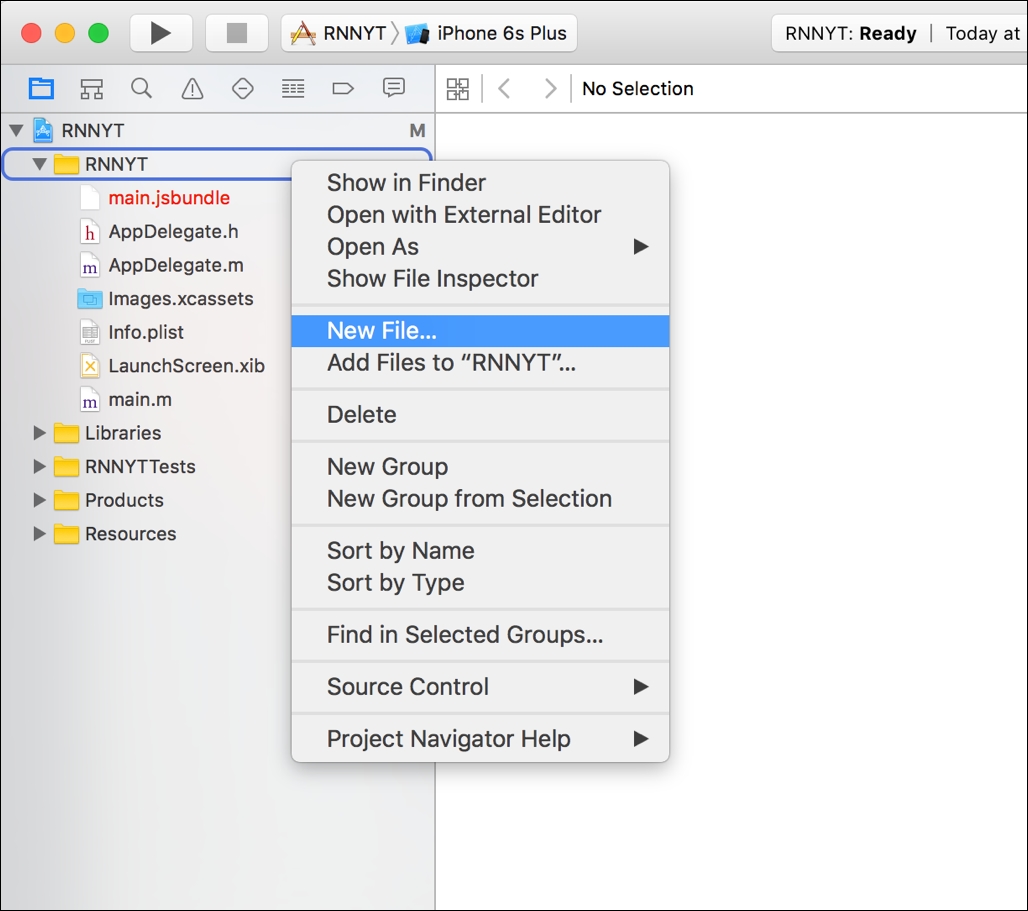1028x911 pixels.
Task: Select the RNNYT project file icon
Action: [x=43, y=130]
